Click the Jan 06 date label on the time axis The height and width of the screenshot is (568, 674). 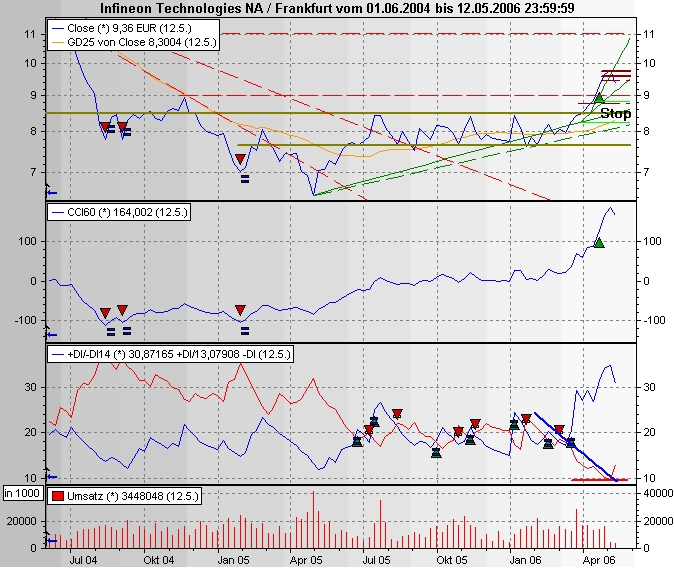click(526, 560)
